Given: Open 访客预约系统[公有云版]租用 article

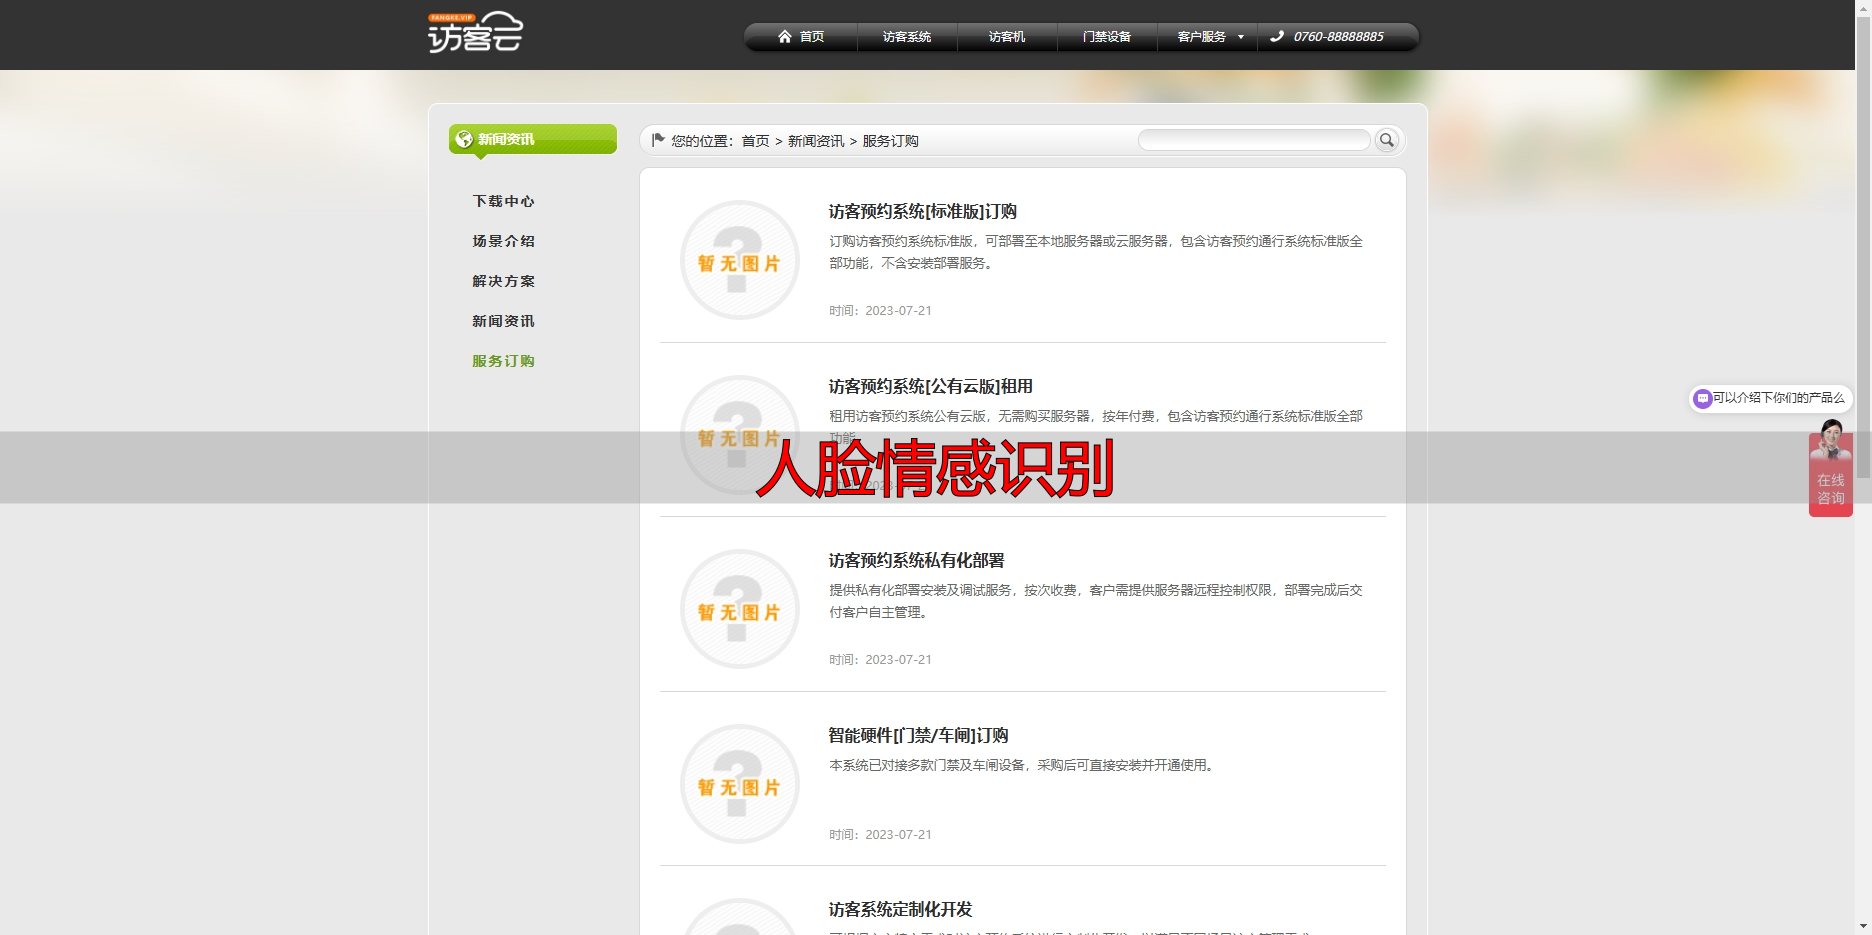Looking at the screenshot, I should tap(931, 387).
